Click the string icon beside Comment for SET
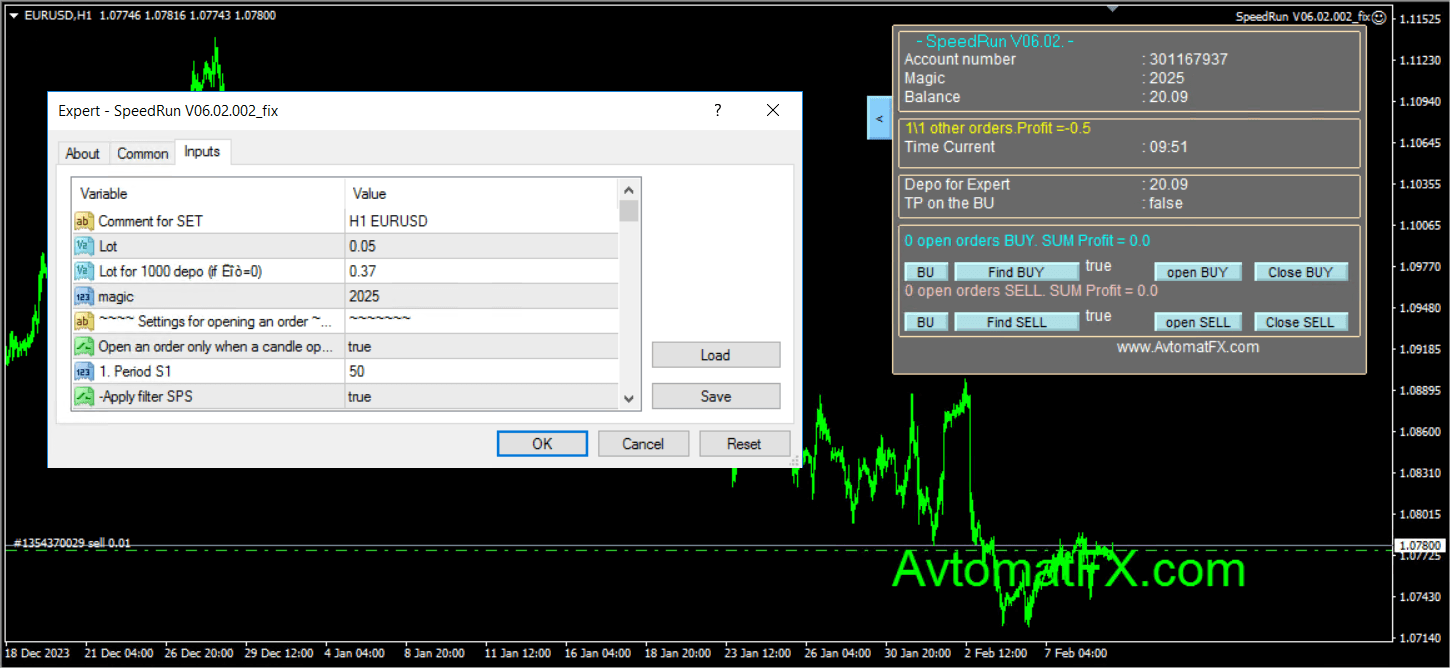The image size is (1450, 668). pyautogui.click(x=84, y=221)
